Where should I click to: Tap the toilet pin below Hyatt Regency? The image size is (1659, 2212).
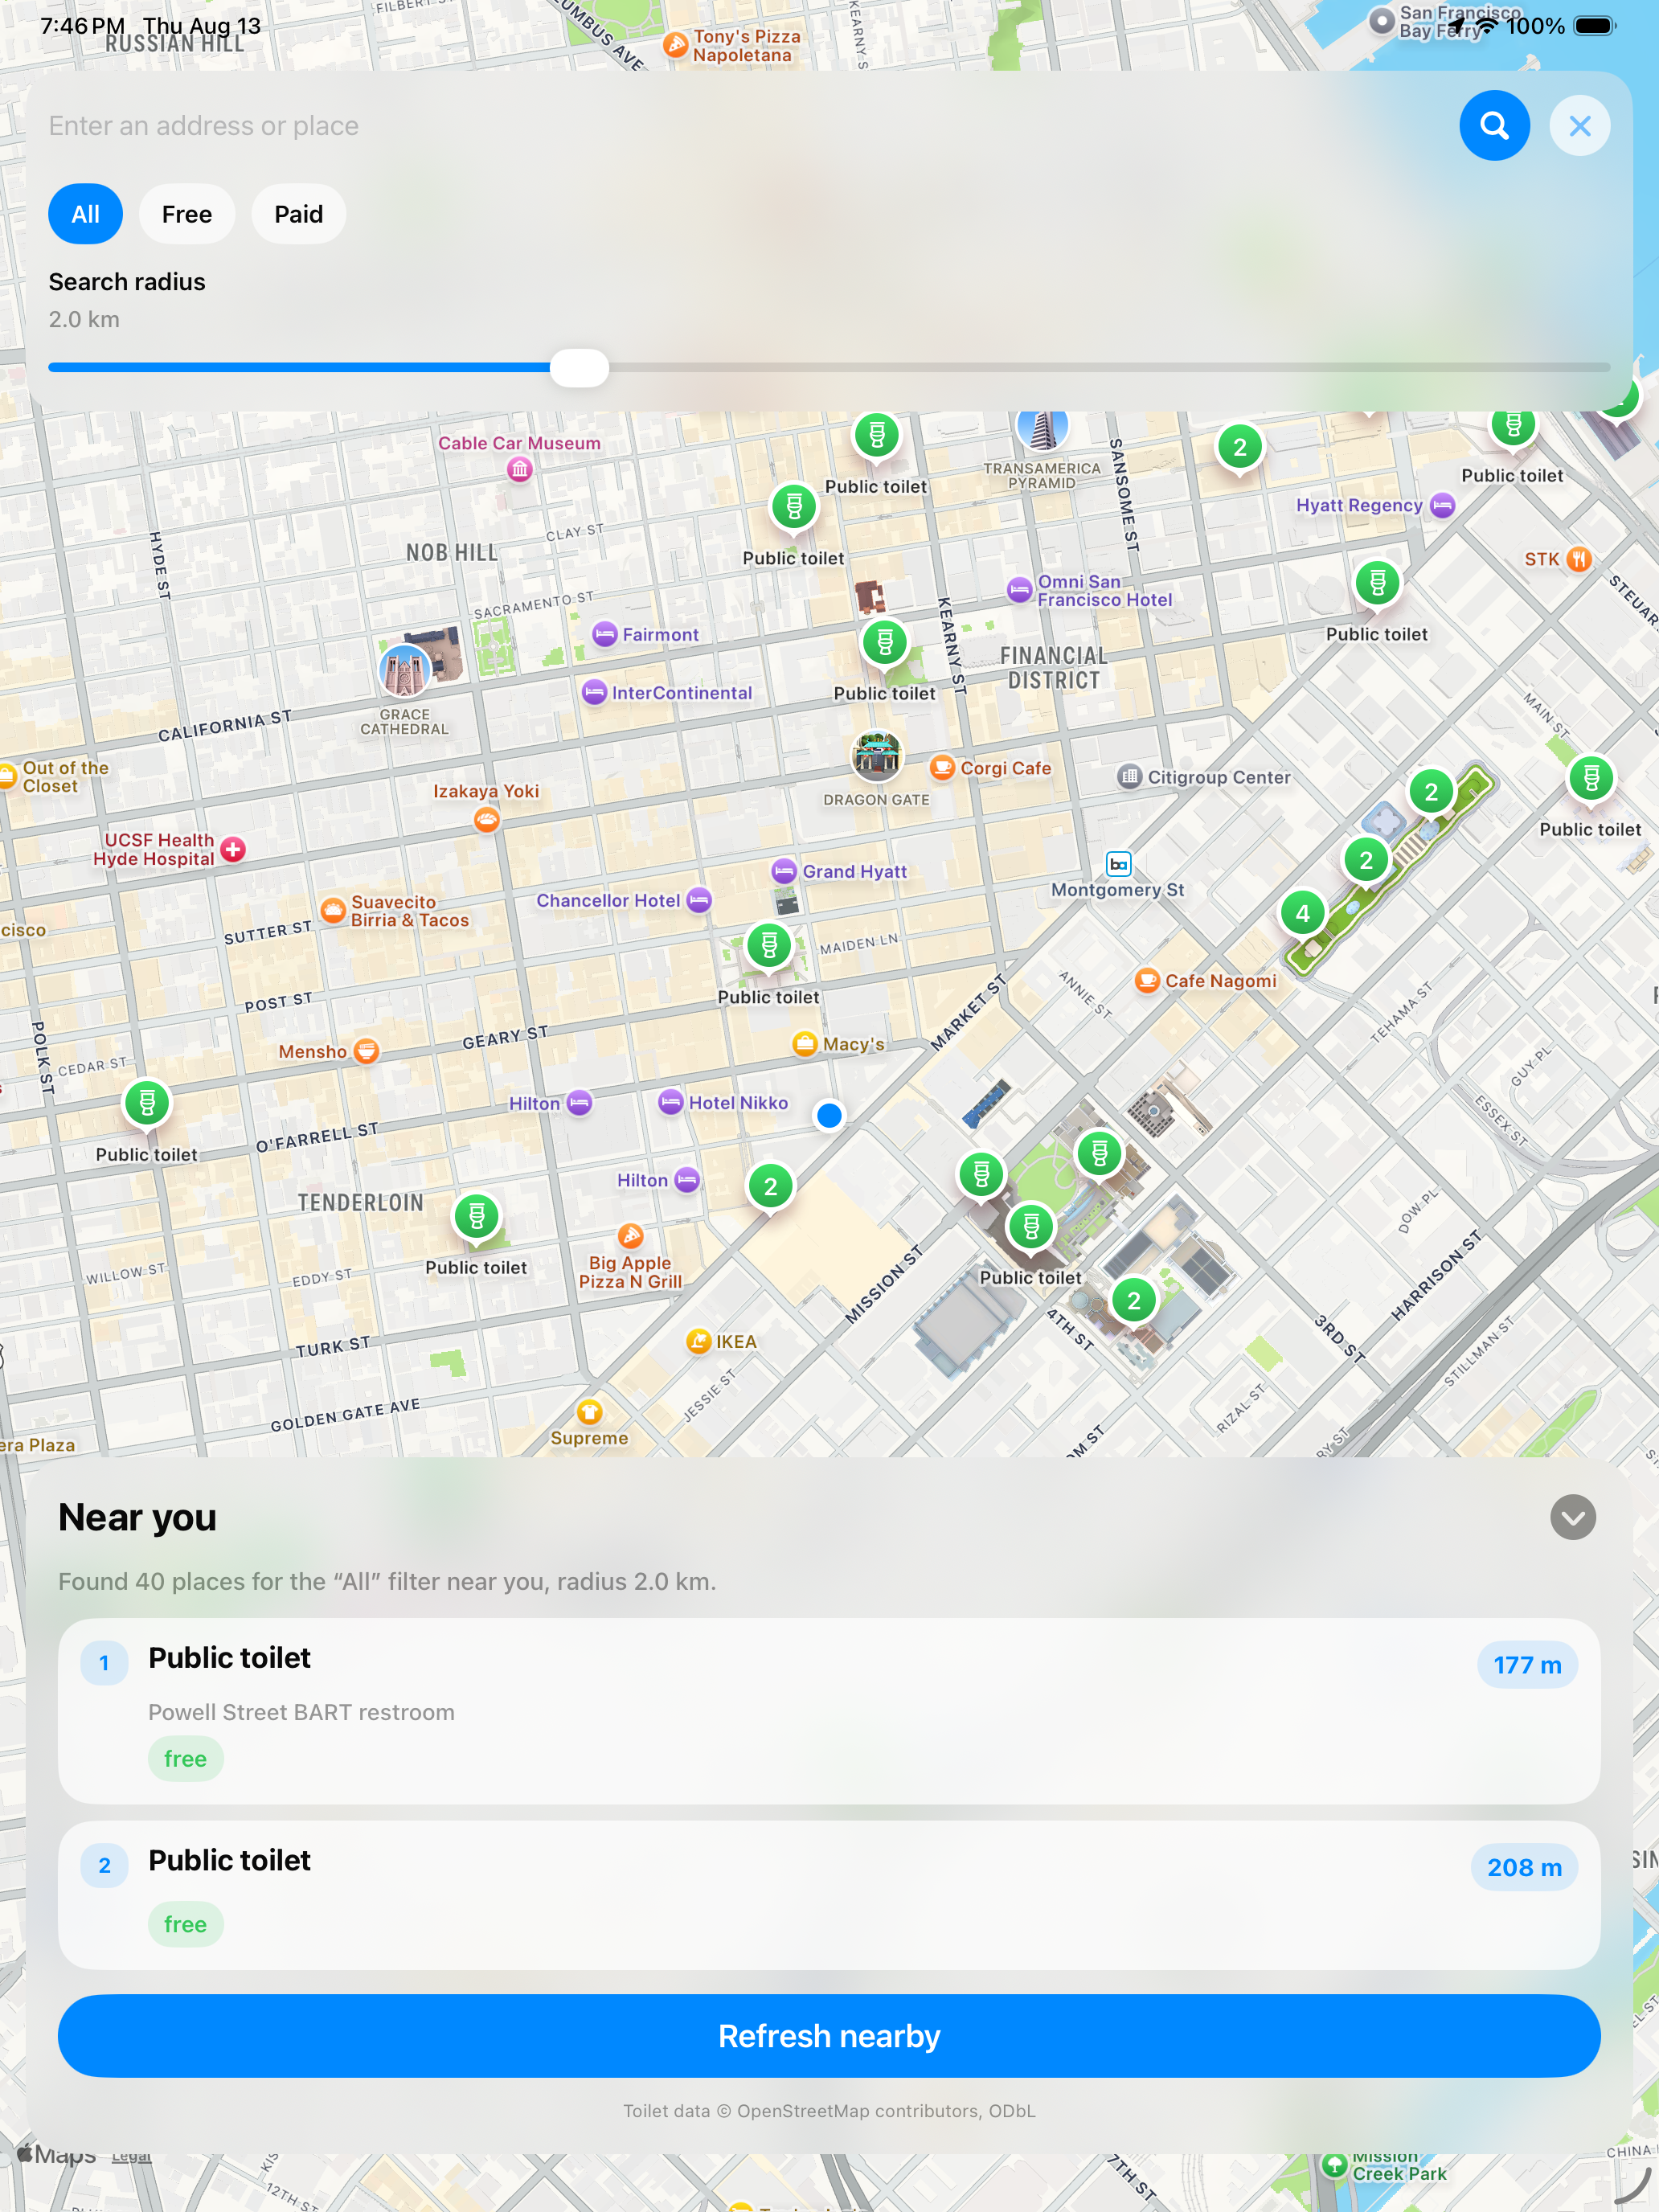click(x=1377, y=583)
